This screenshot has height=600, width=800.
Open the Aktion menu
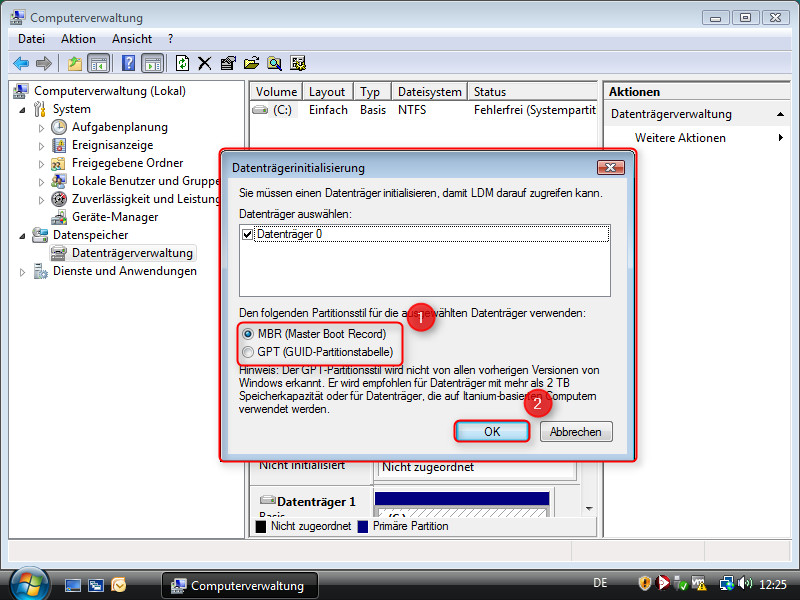(x=78, y=39)
